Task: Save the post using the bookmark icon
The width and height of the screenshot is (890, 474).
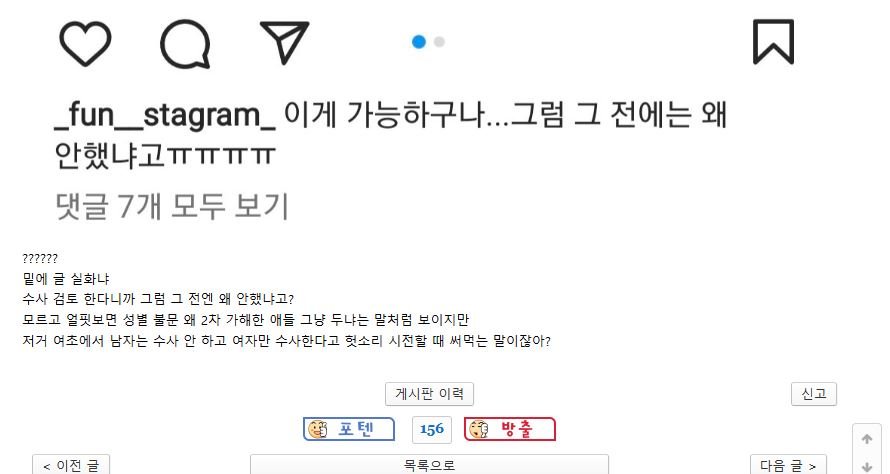Action: [773, 42]
